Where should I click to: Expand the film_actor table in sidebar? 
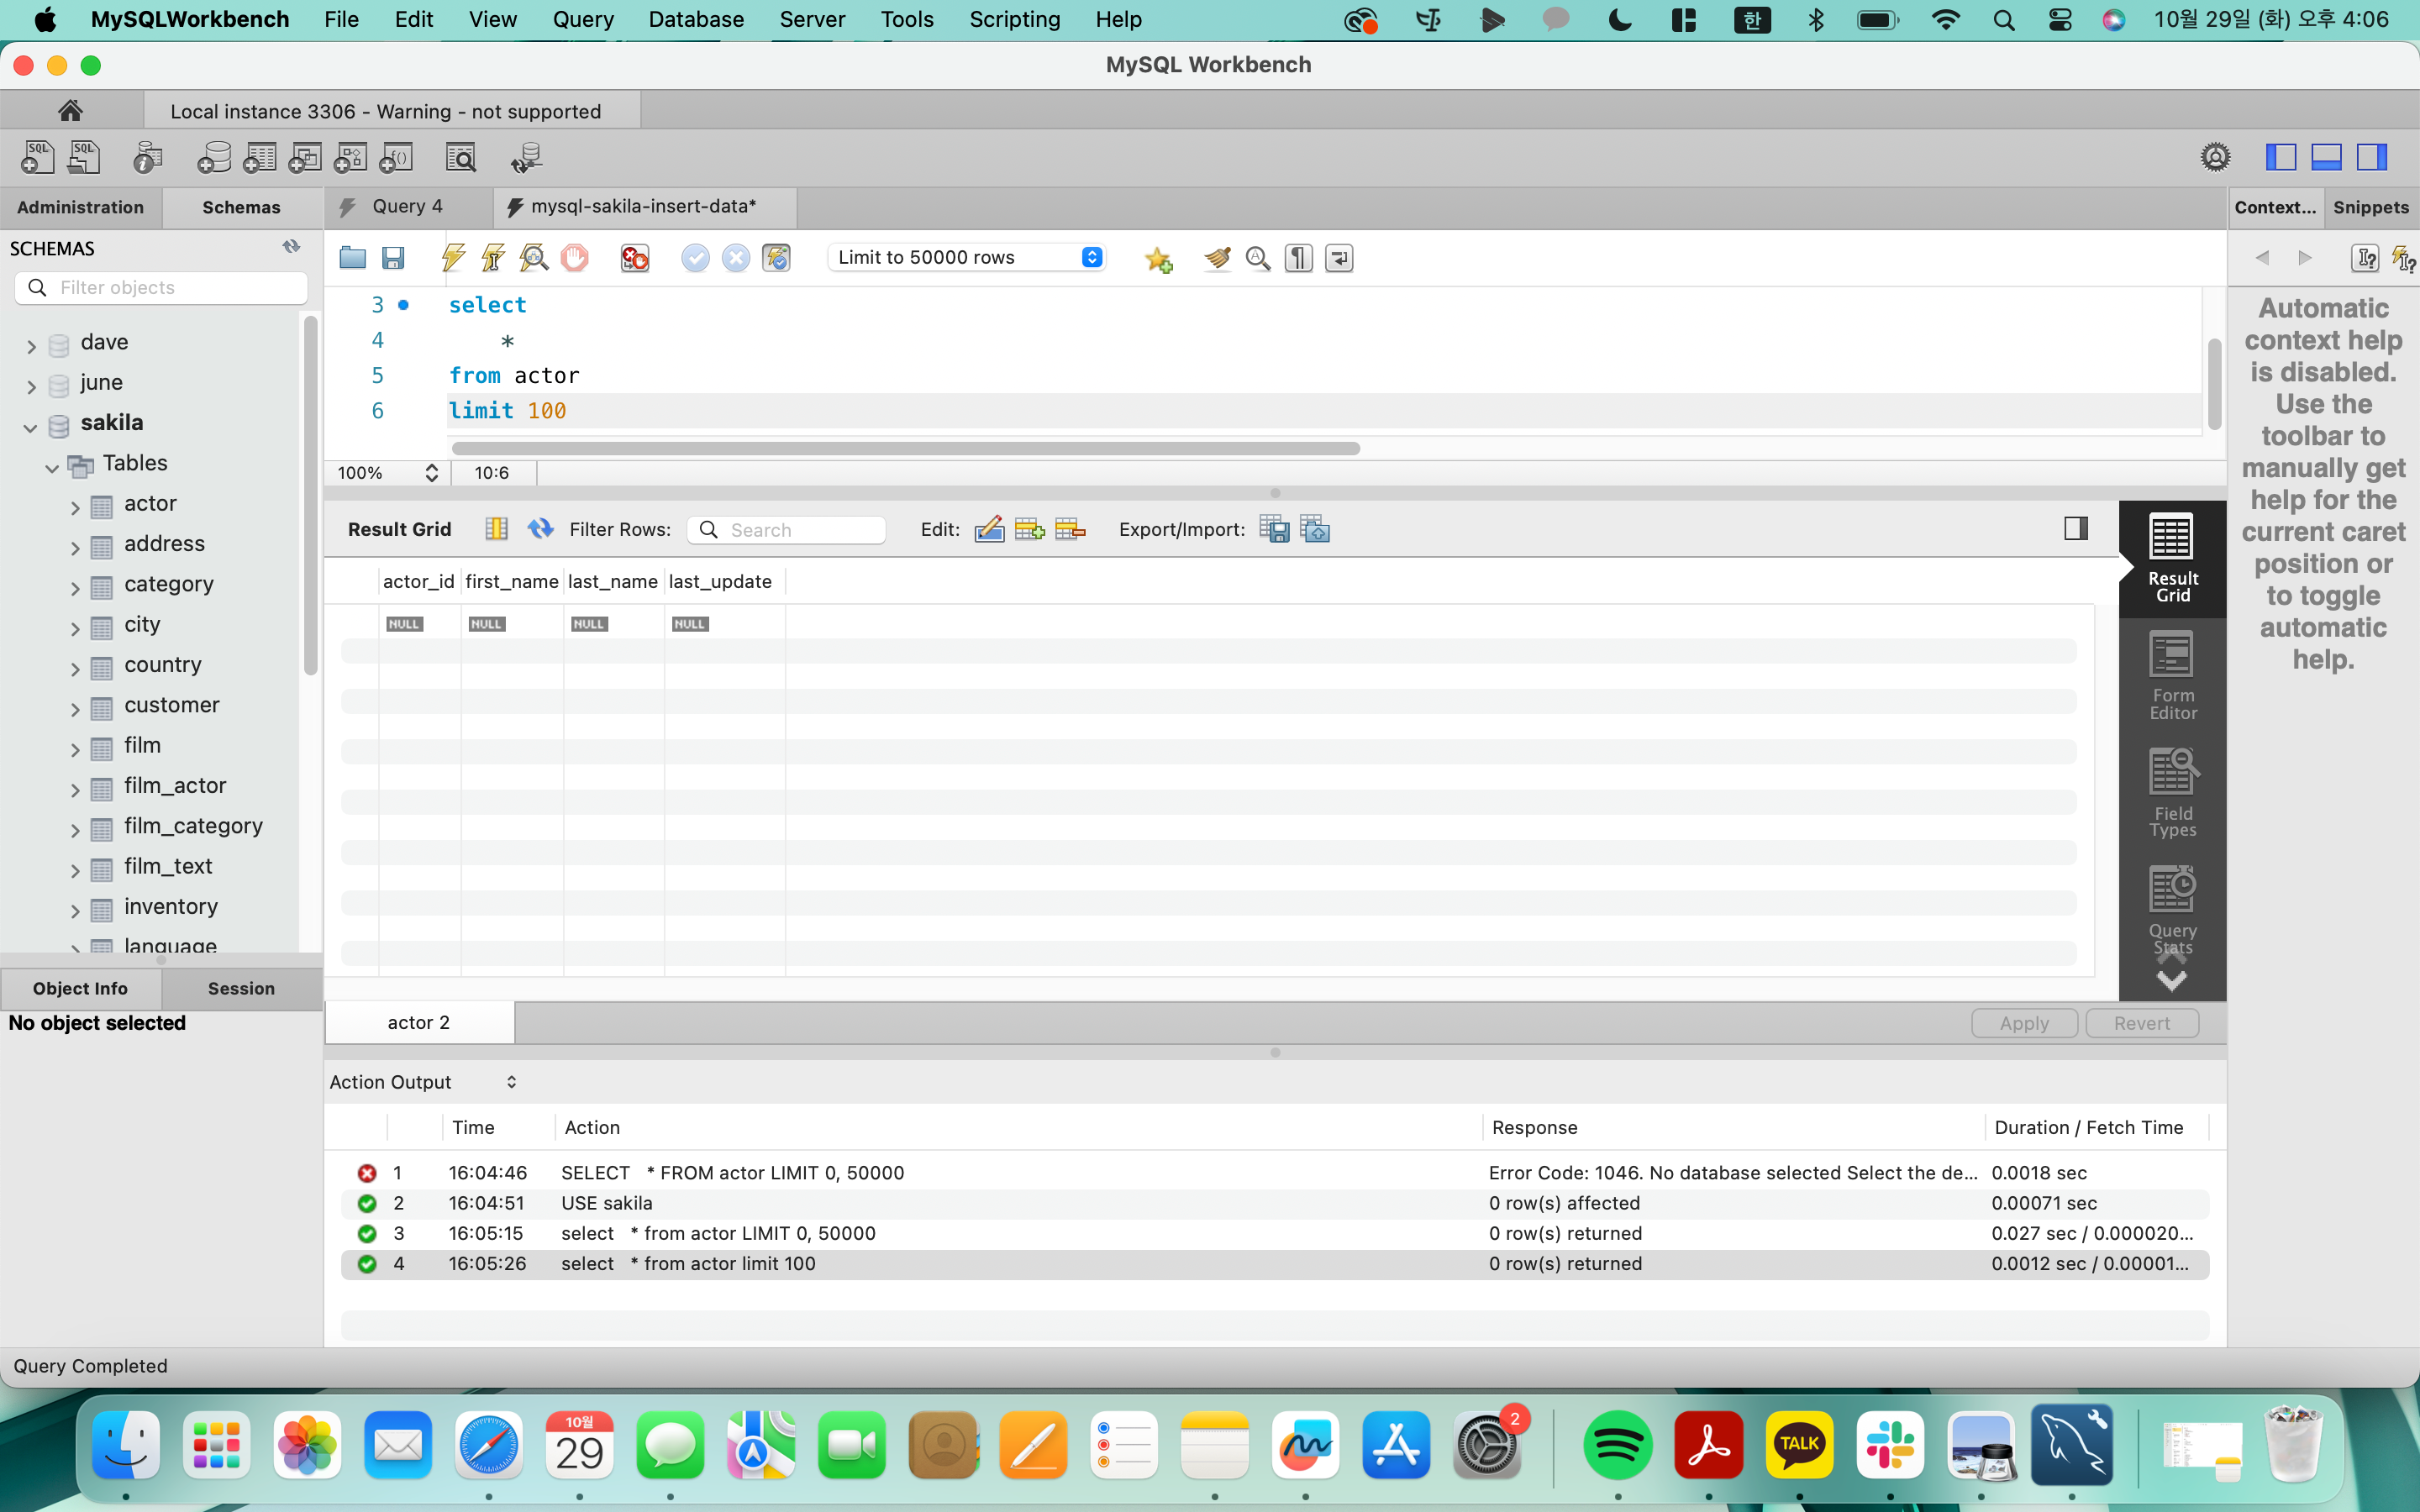point(71,785)
